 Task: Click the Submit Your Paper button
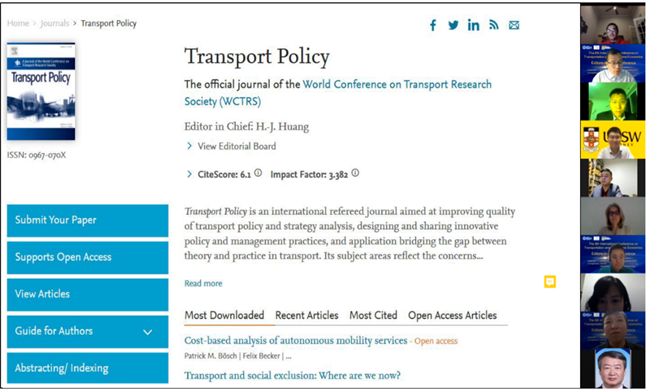point(88,220)
